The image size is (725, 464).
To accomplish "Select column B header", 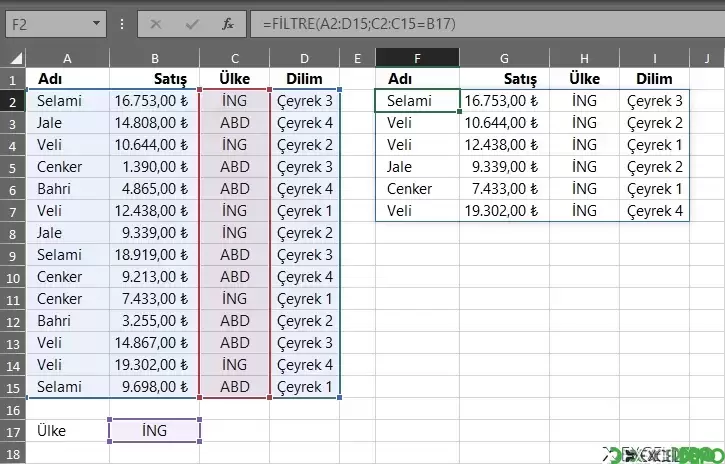I will pyautogui.click(x=154, y=58).
